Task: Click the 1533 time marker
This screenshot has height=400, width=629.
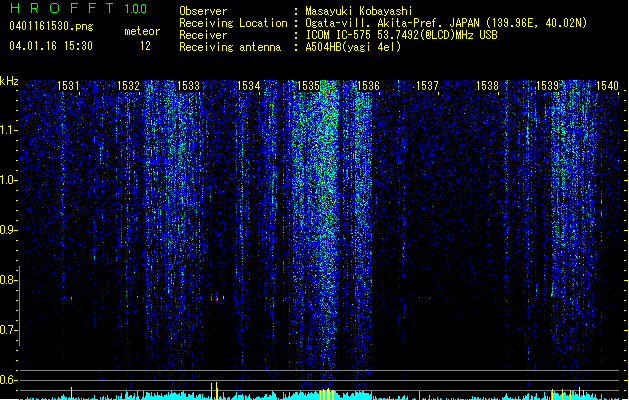Action: point(188,86)
